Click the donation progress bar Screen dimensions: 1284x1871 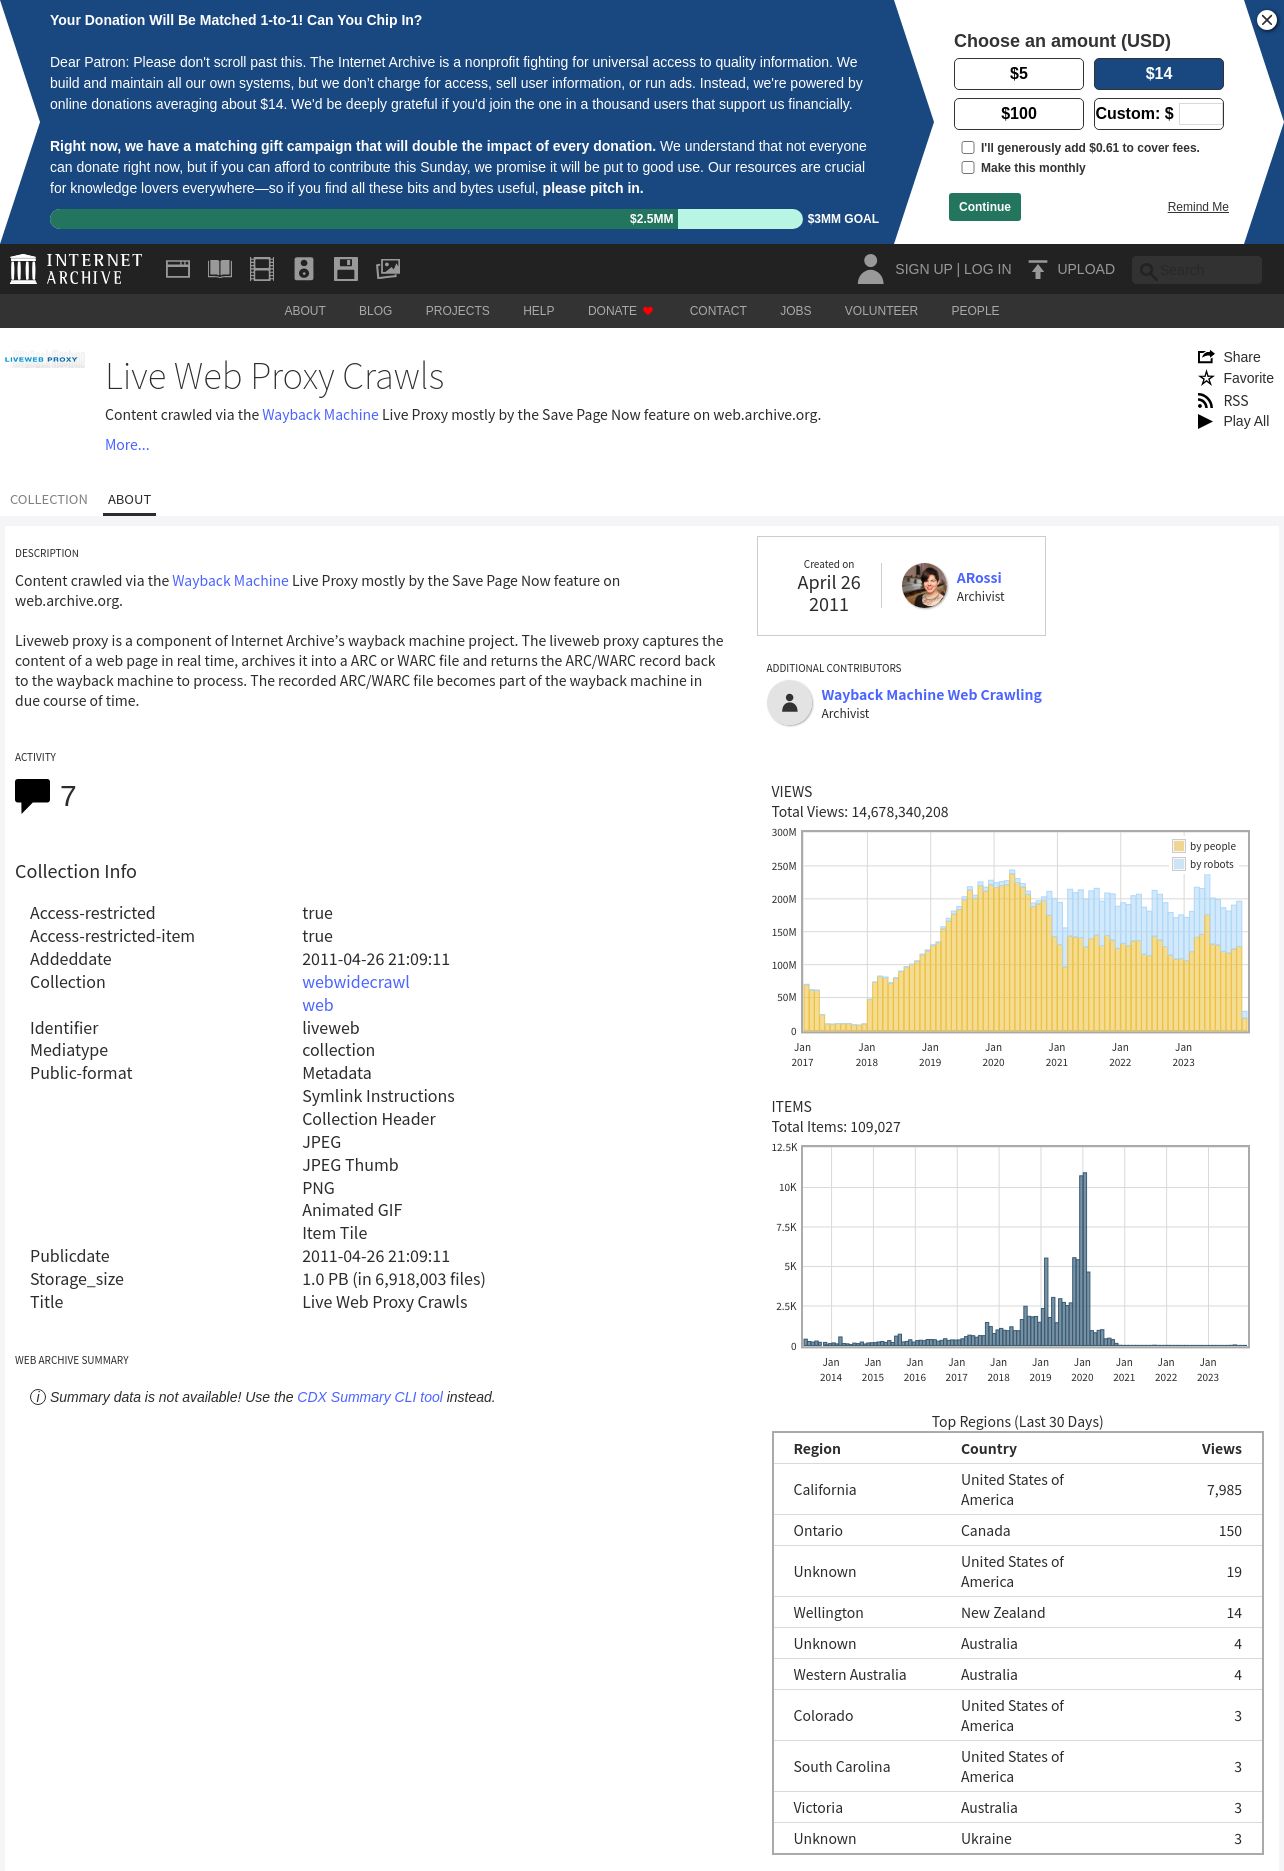pyautogui.click(x=426, y=219)
